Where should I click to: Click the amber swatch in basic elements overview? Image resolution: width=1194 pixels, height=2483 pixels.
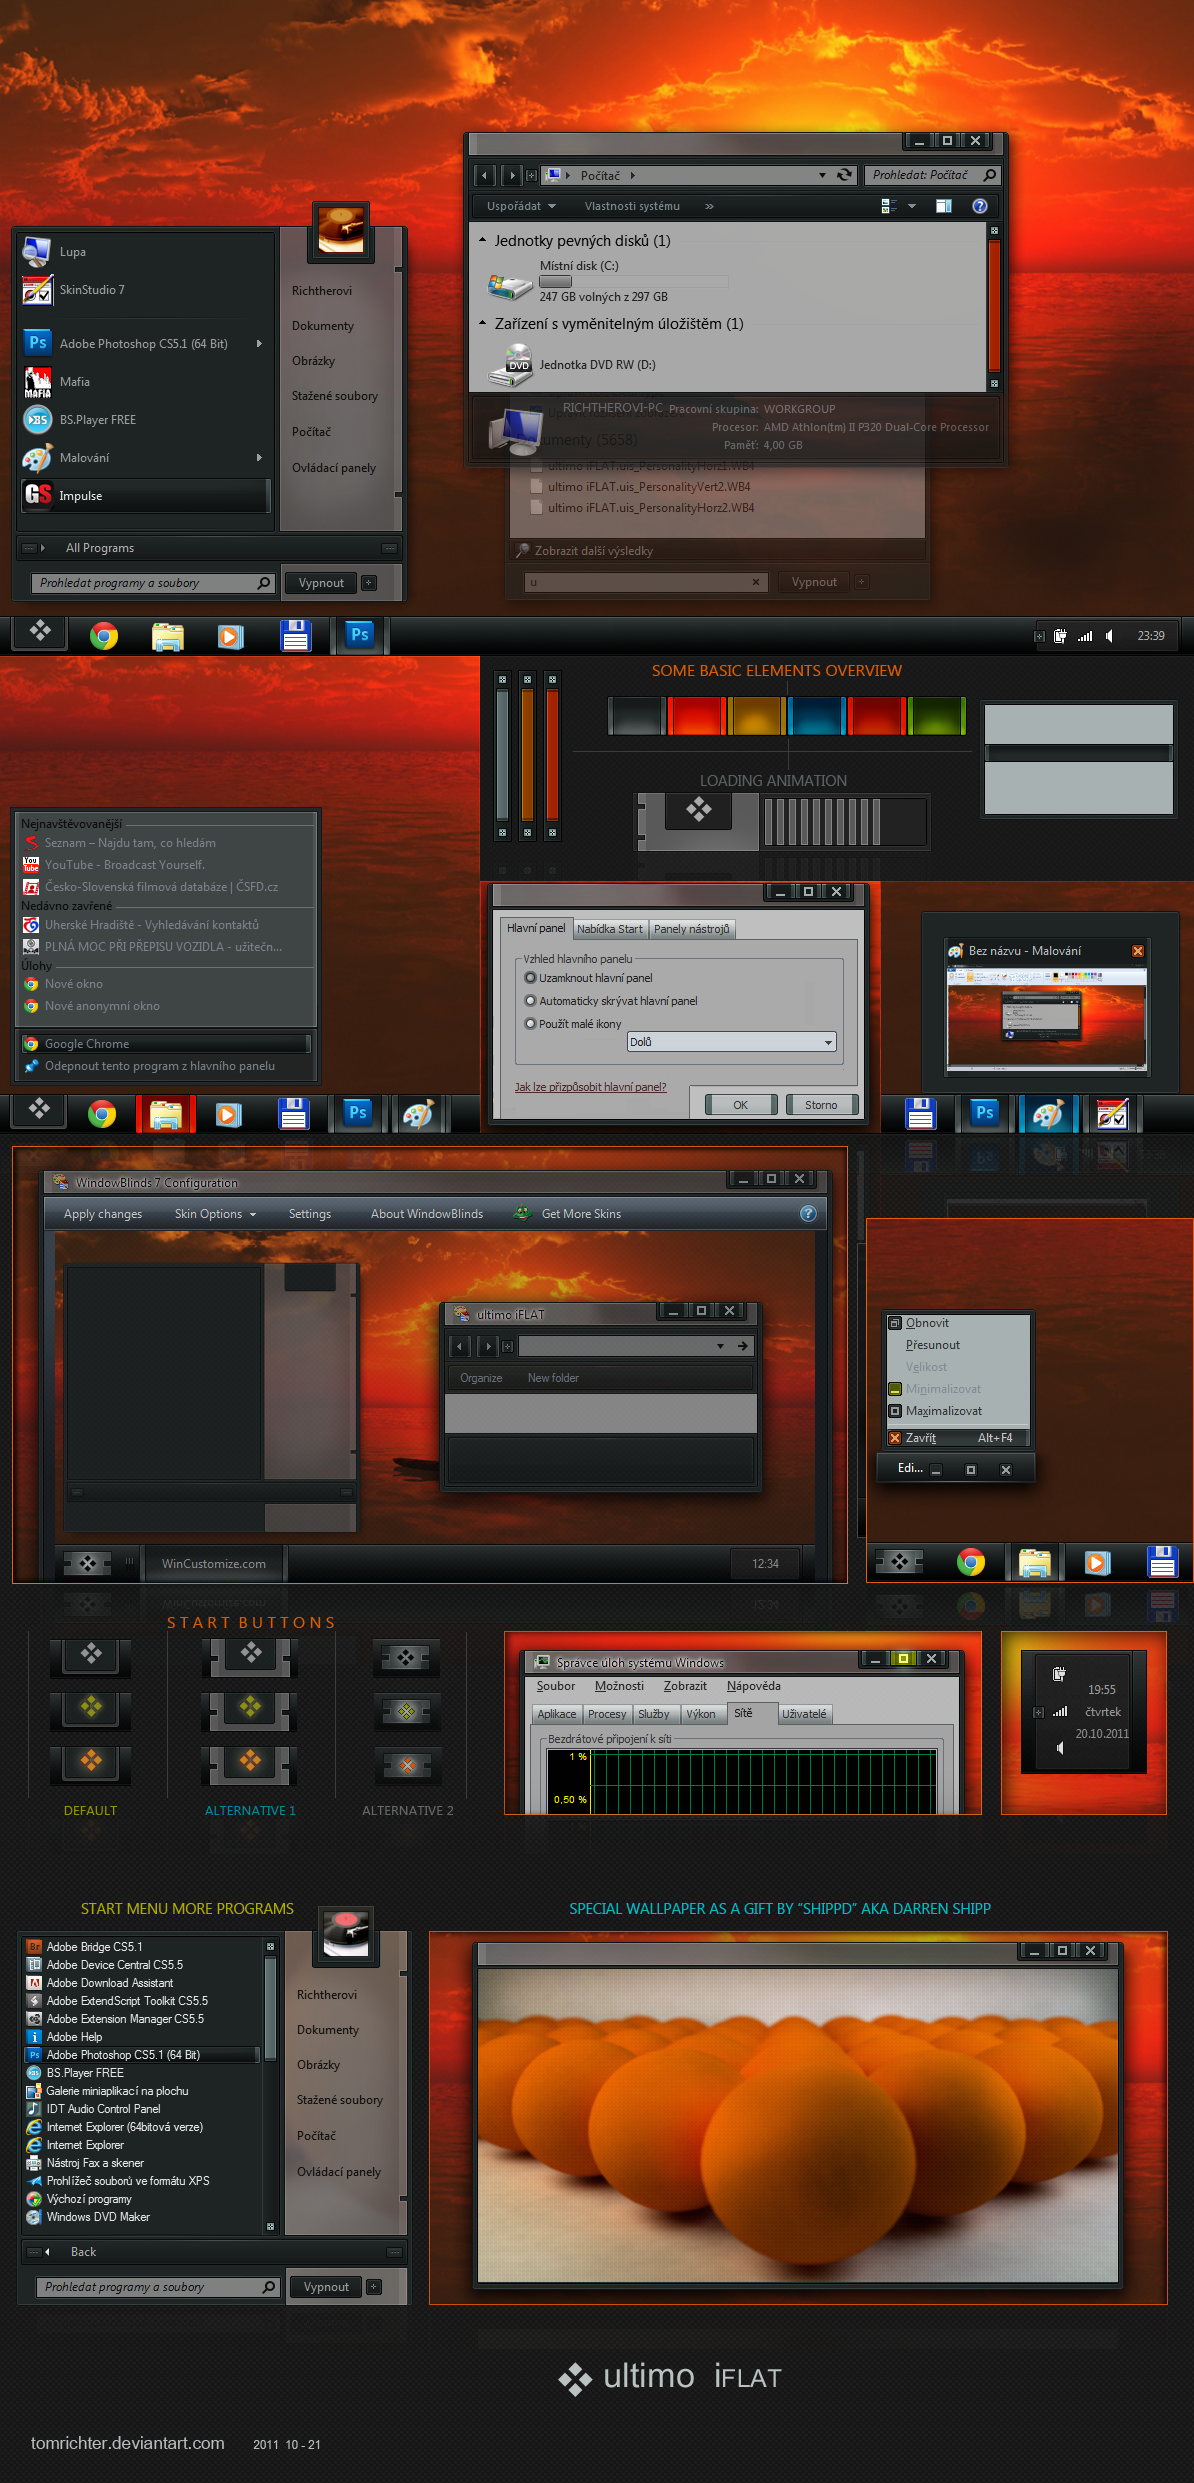756,716
